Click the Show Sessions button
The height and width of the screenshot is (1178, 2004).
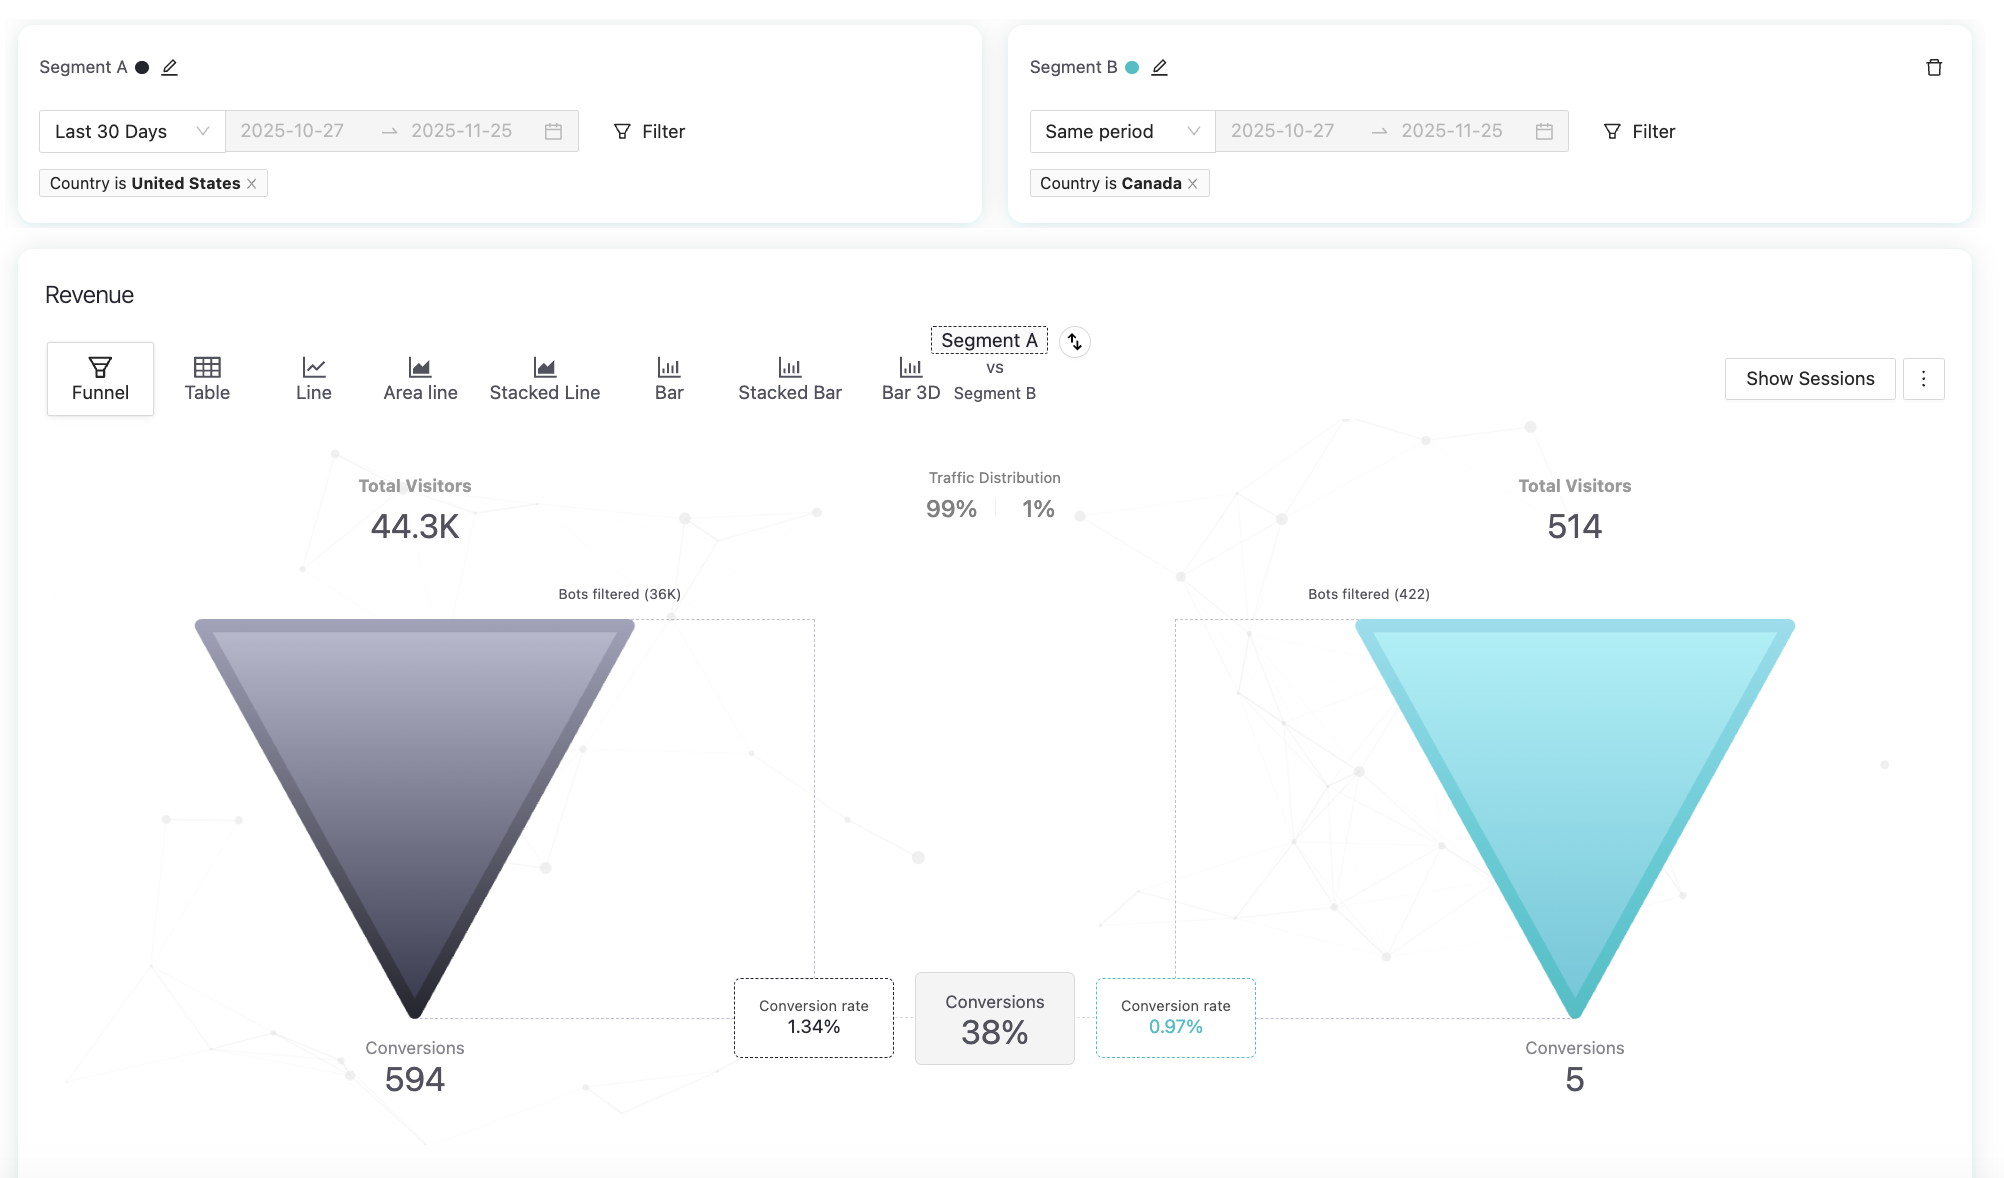click(x=1810, y=379)
